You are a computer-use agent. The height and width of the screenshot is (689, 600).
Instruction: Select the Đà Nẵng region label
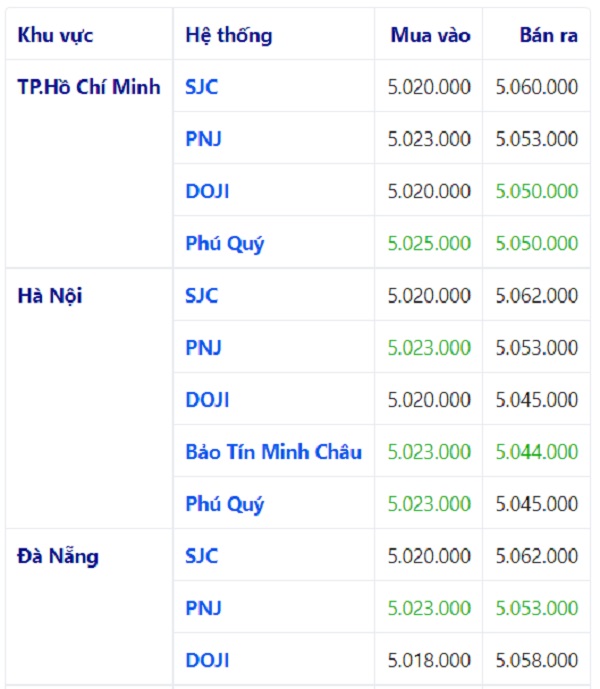pyautogui.click(x=58, y=556)
